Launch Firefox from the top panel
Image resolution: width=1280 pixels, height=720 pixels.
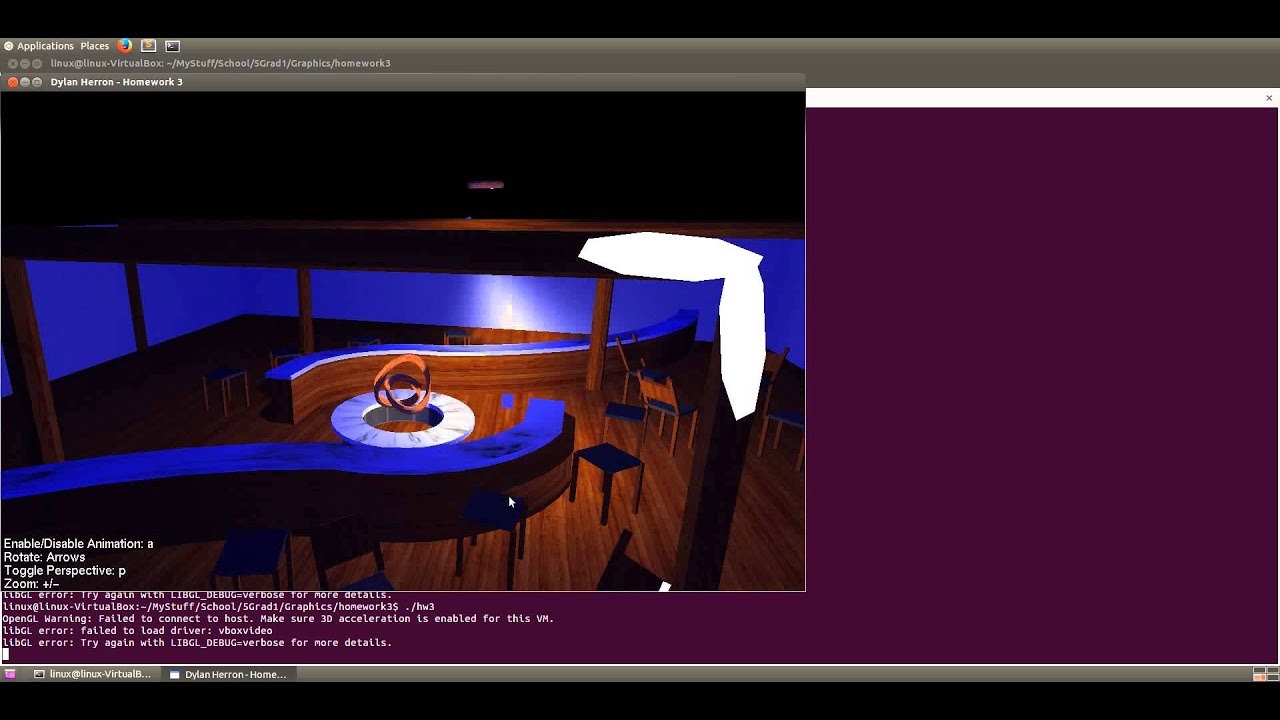point(124,46)
